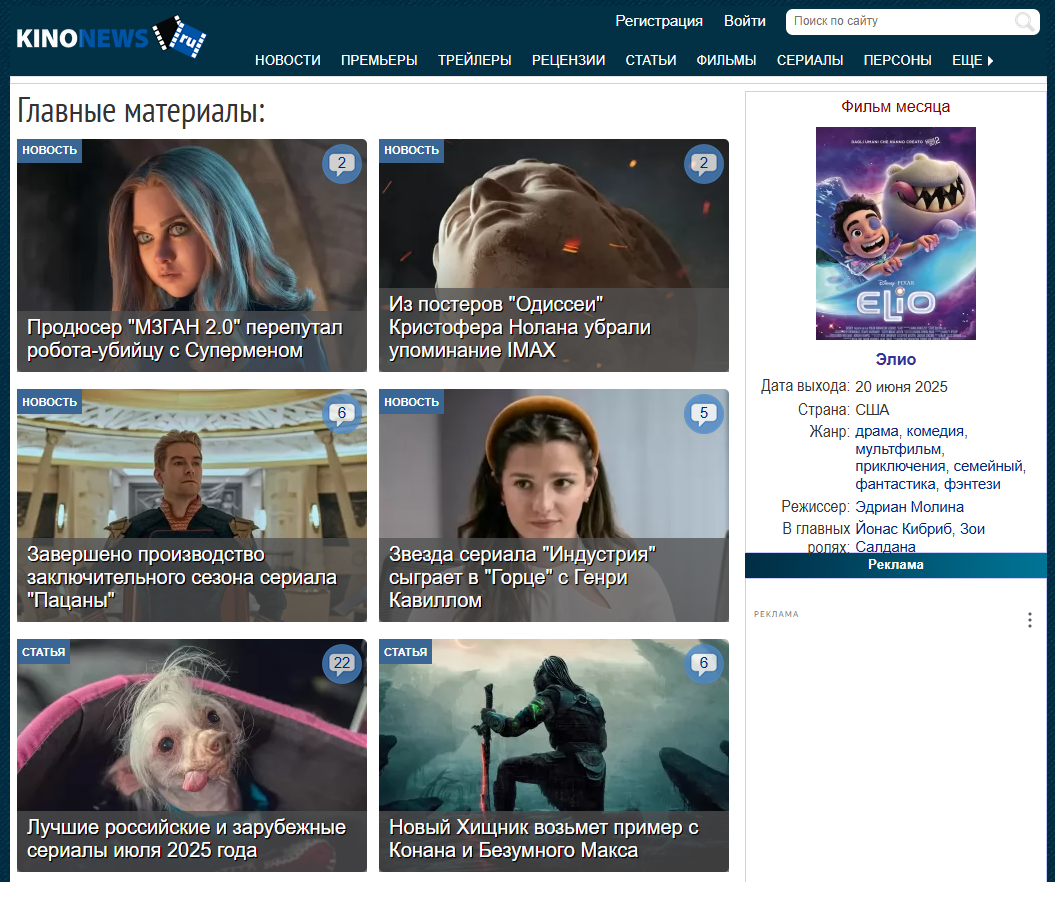Screen dimensions: 1055x897
Task: Open the Элио film title link
Action: [896, 359]
